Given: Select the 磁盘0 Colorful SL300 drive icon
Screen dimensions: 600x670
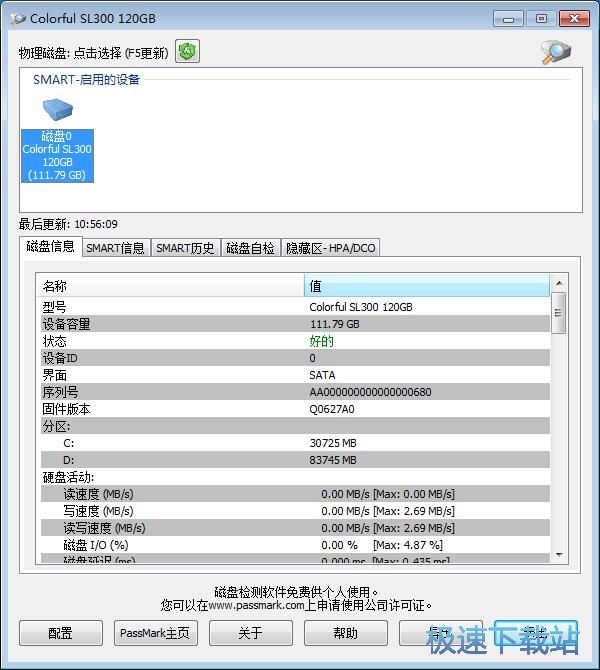Looking at the screenshot, I should [x=58, y=141].
